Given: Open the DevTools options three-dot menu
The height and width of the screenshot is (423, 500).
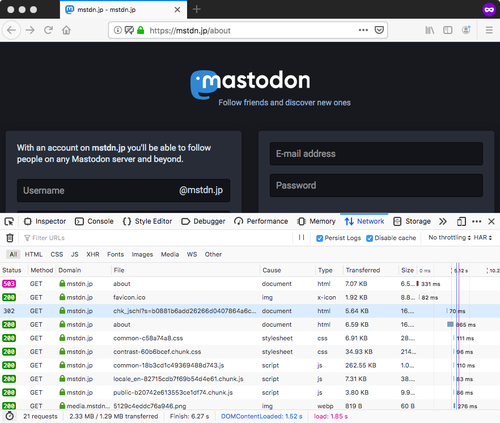Looking at the screenshot, I should coord(477,221).
